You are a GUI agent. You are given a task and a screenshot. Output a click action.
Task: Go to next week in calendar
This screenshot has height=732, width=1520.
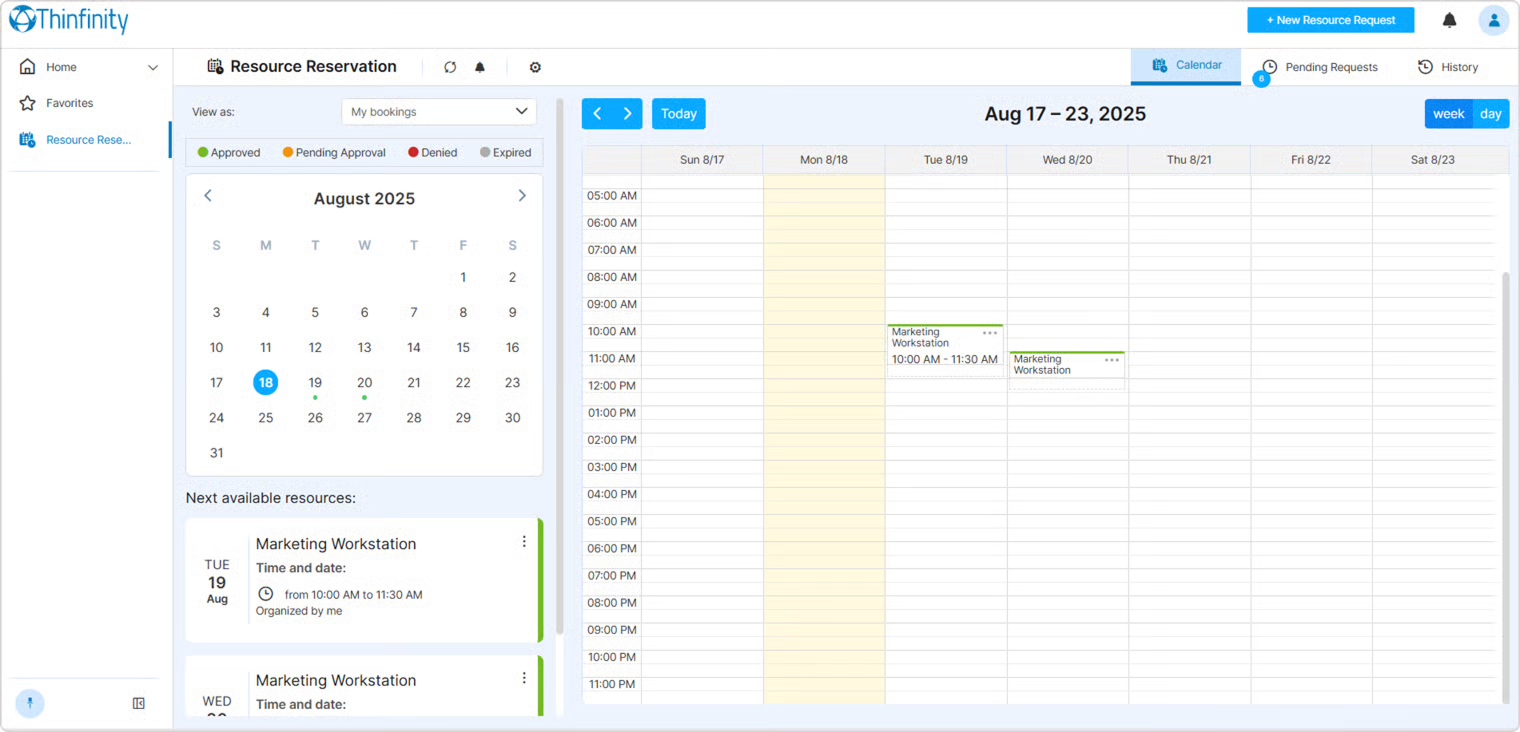pyautogui.click(x=627, y=114)
